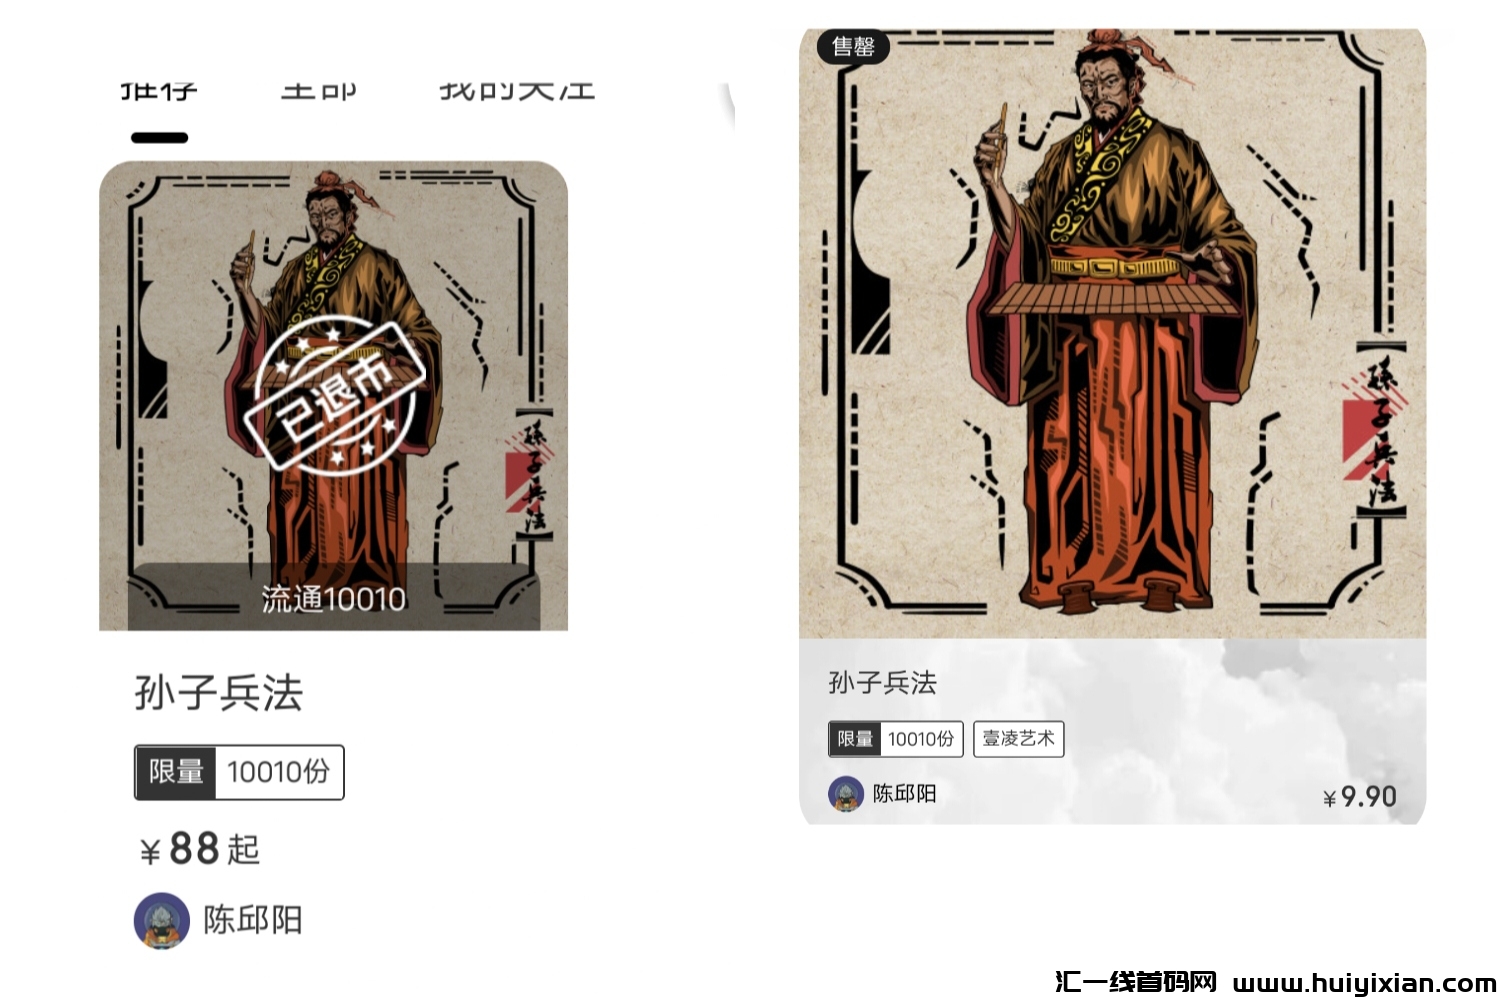The height and width of the screenshot is (1000, 1500).
Task: Open the large 孙子兵法 title on left
Action: pyautogui.click(x=219, y=693)
